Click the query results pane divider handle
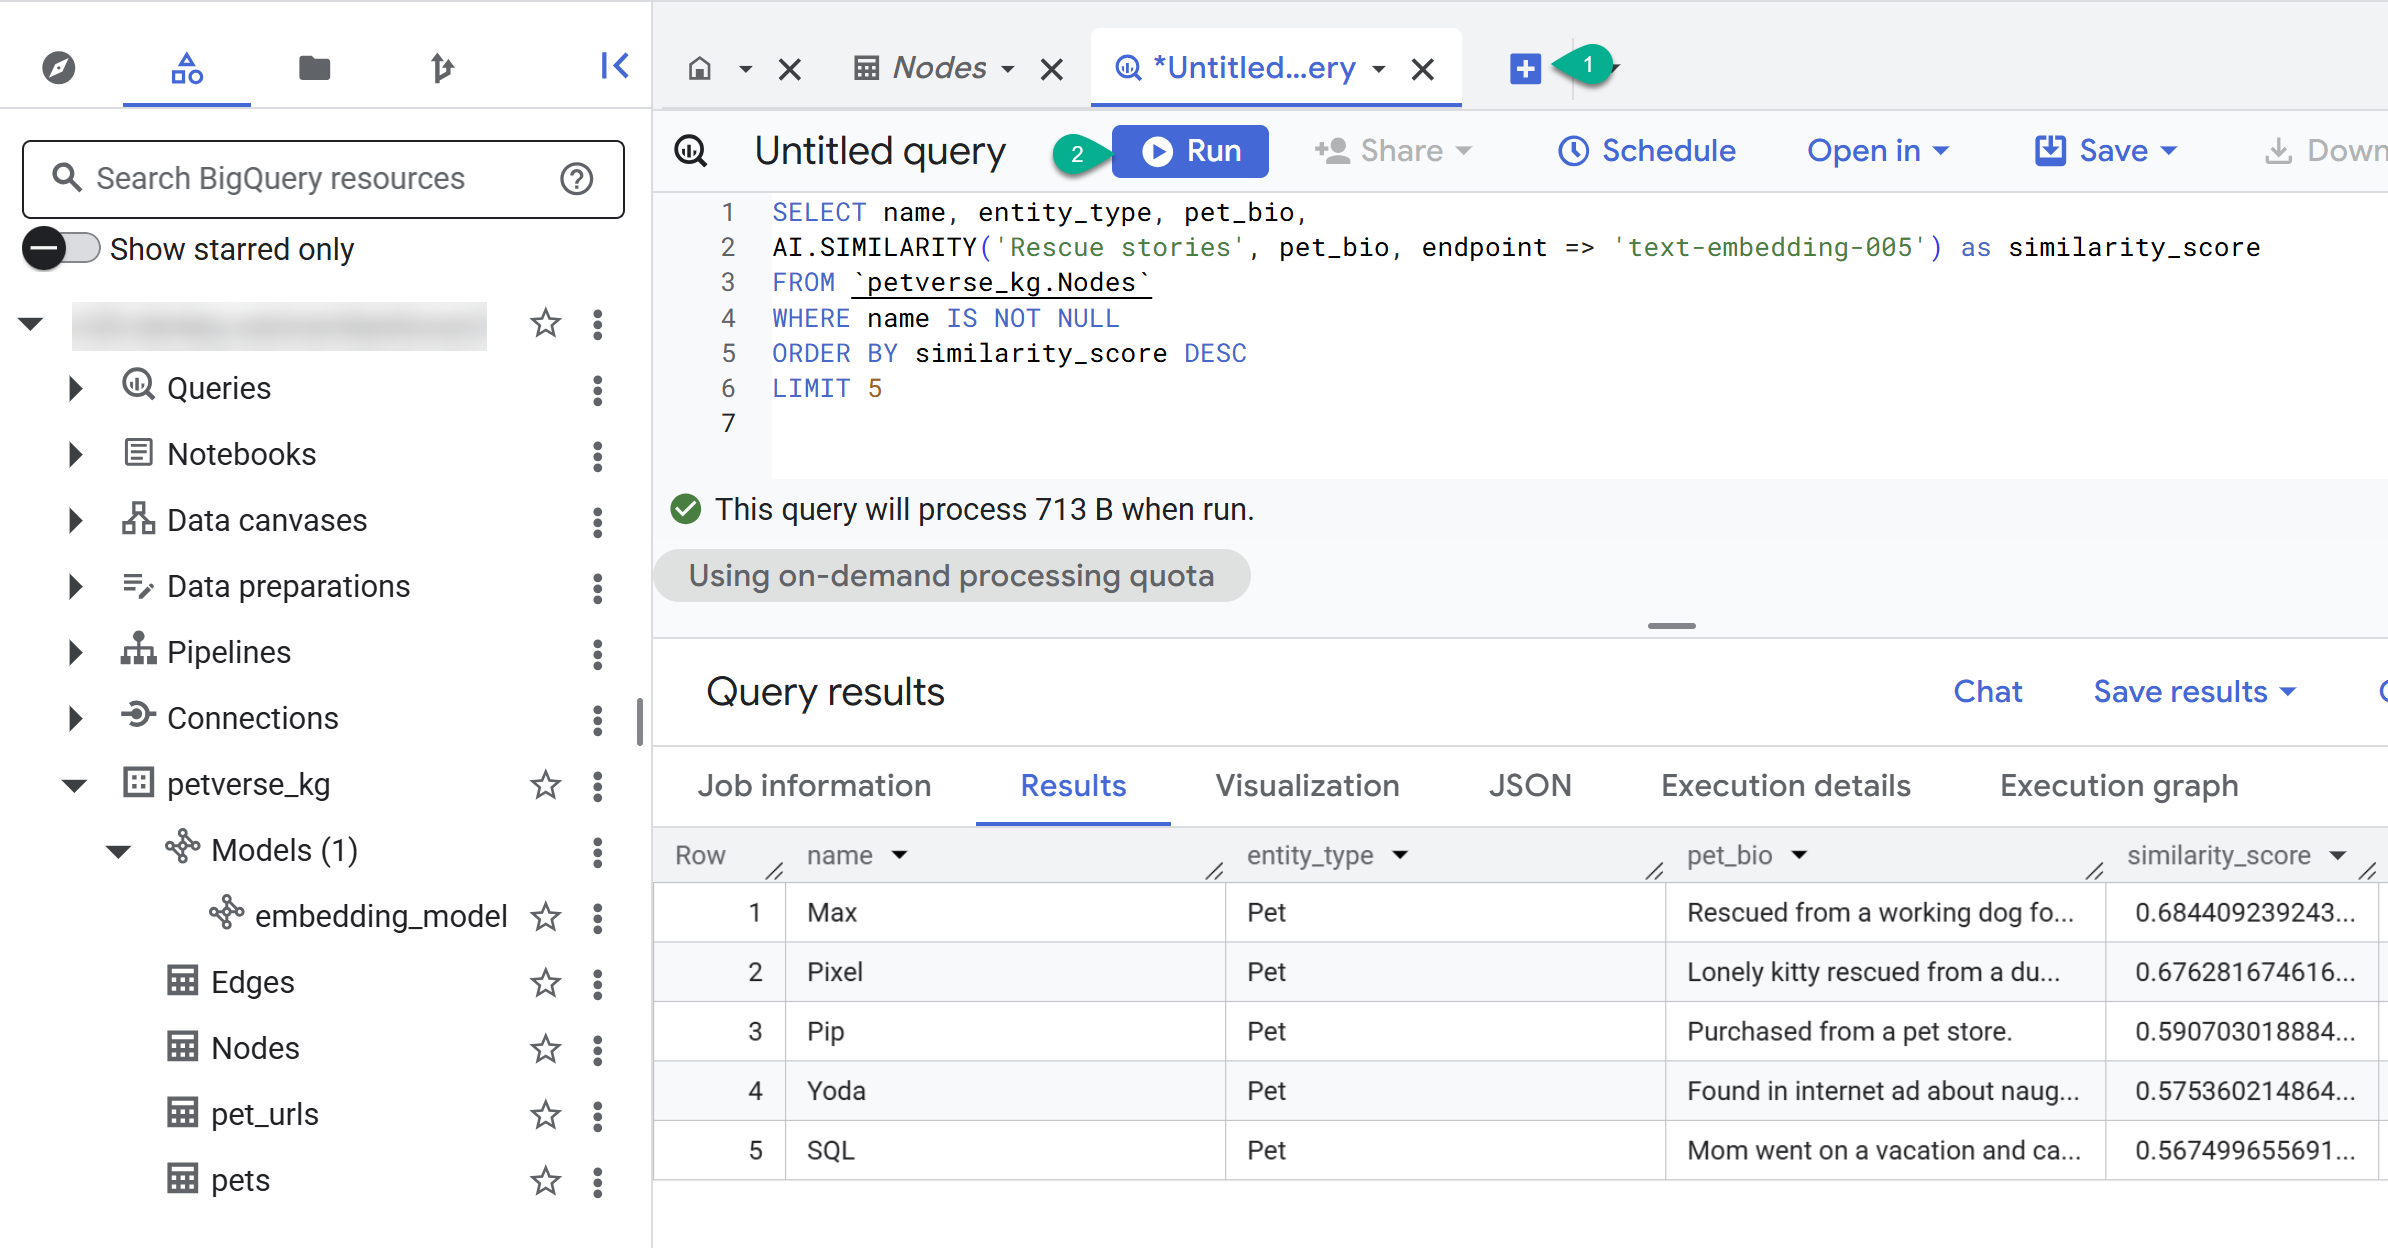The height and width of the screenshot is (1248, 2388). 1672,626
